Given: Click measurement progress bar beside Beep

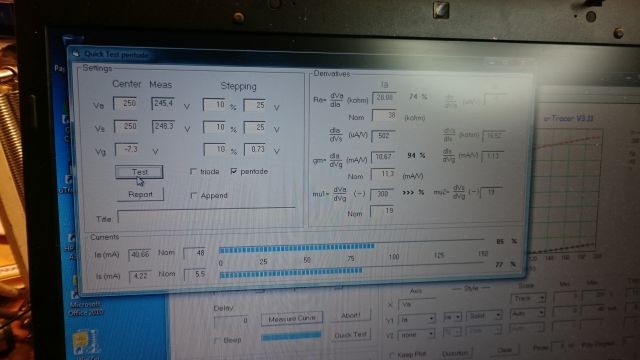Looking at the screenshot, I should tap(291, 337).
